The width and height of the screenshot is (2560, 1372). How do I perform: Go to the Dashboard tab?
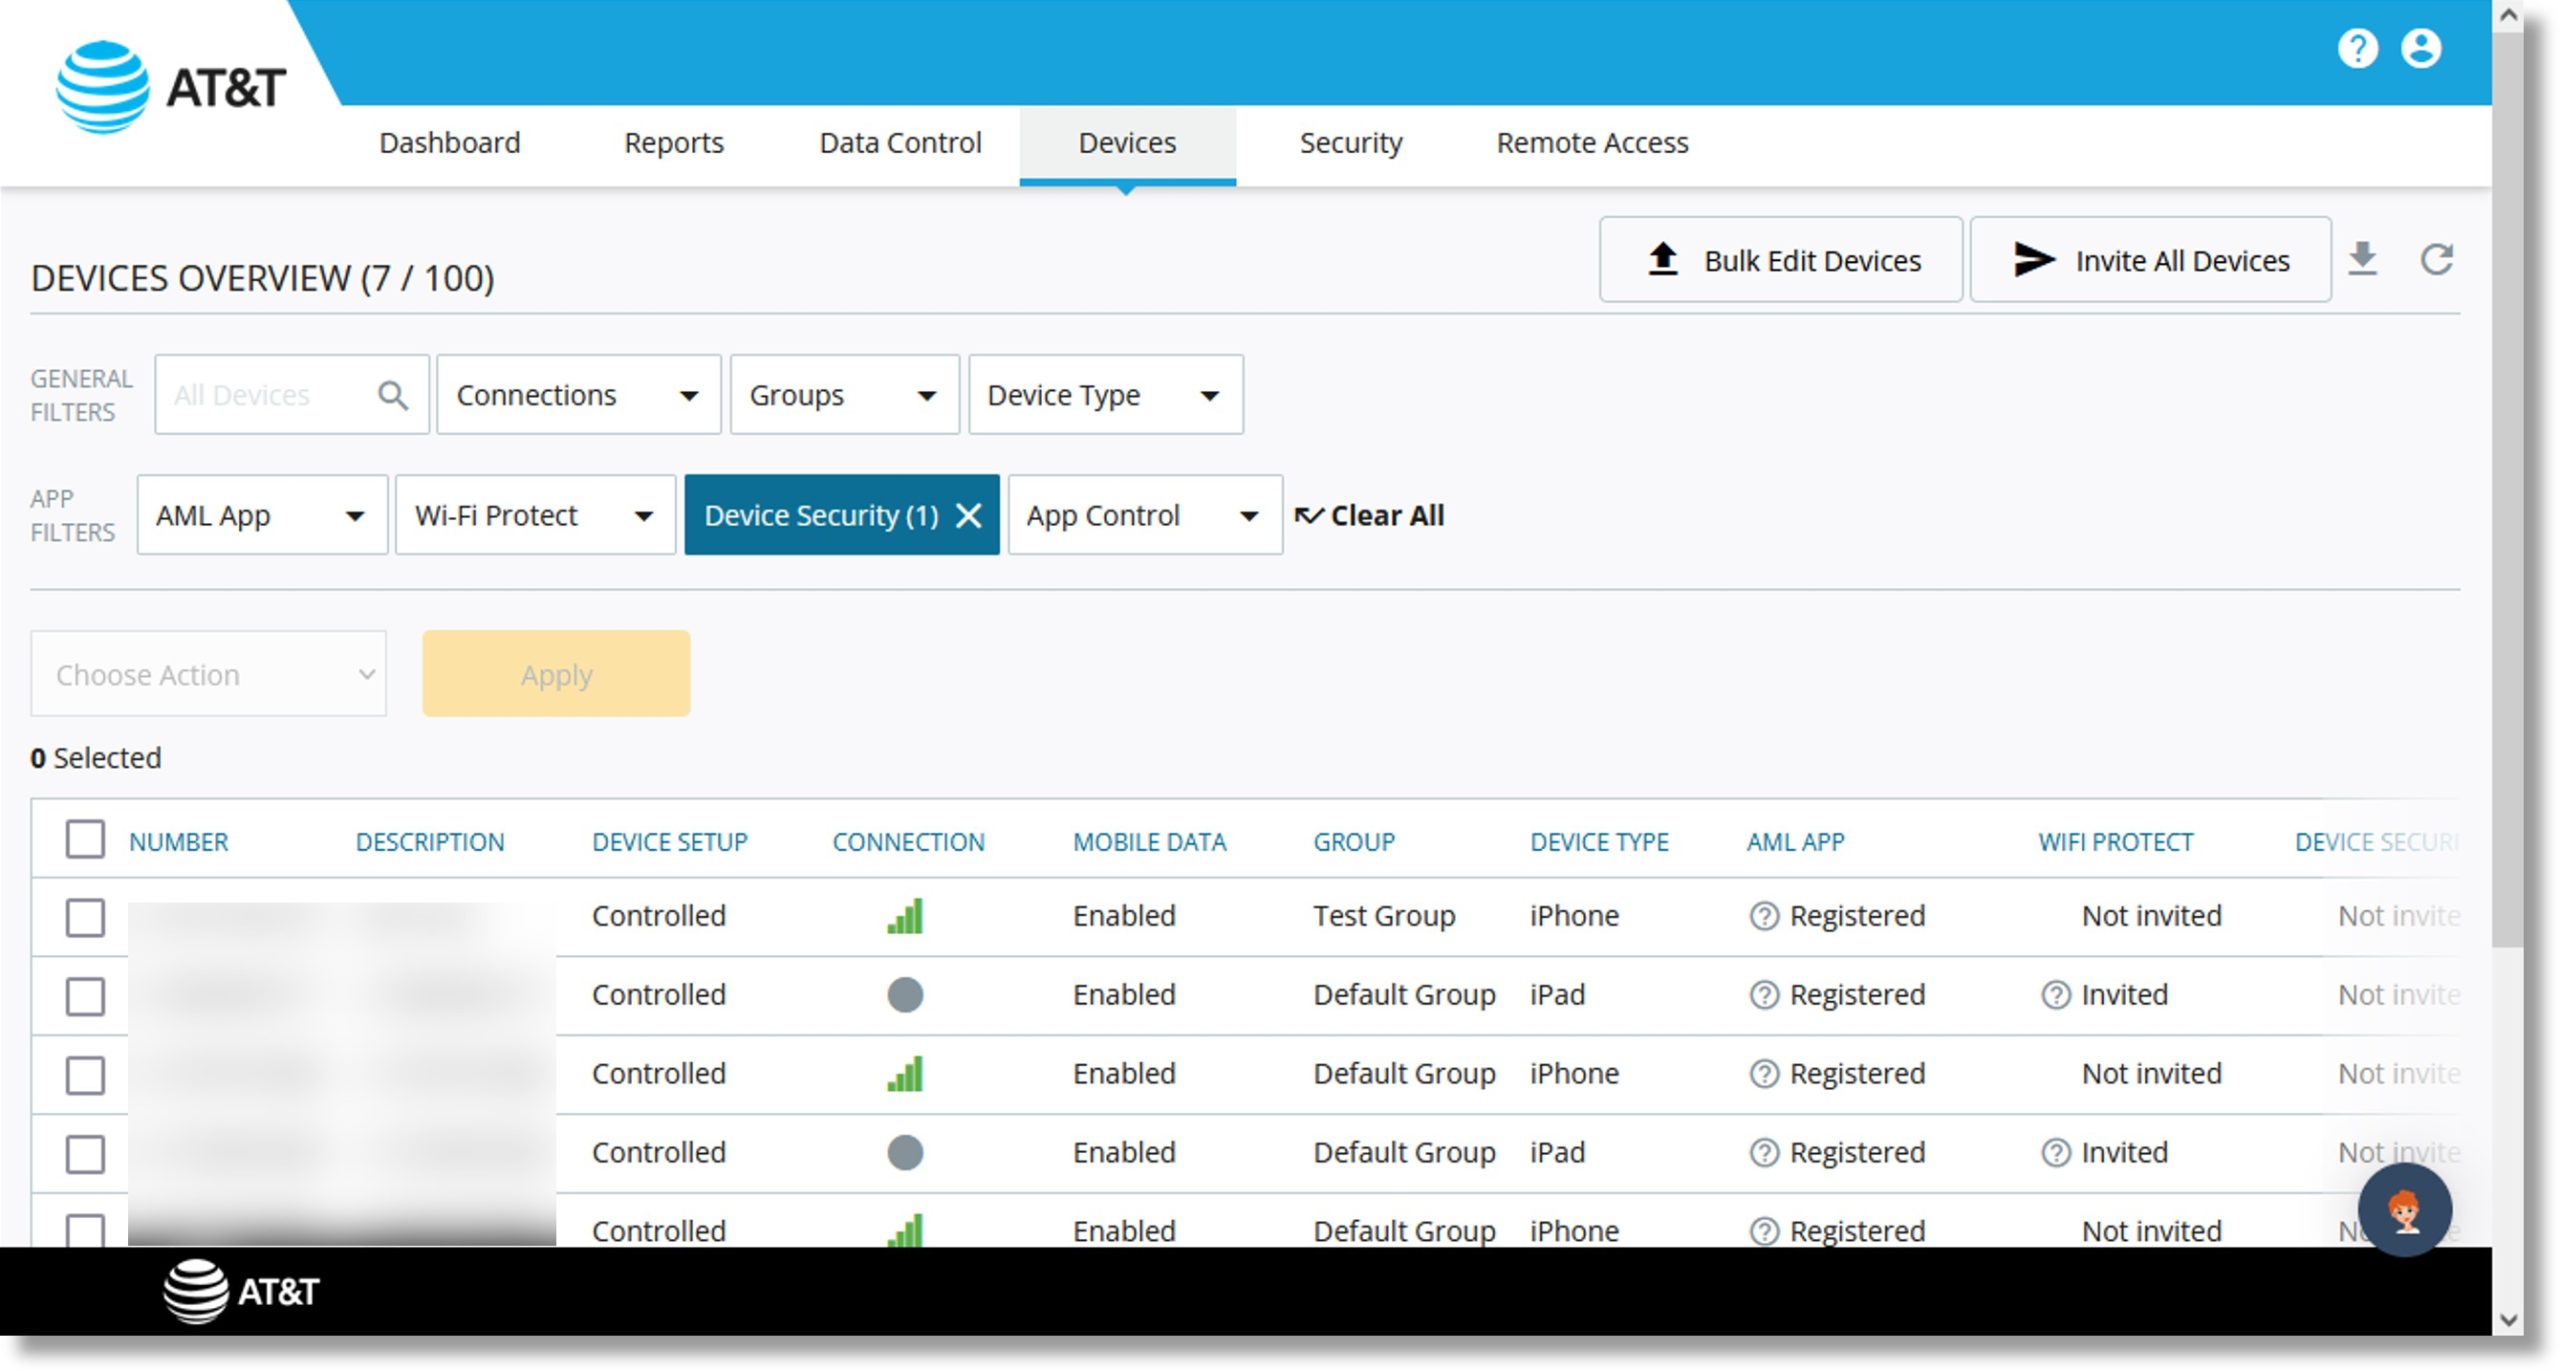click(x=450, y=143)
